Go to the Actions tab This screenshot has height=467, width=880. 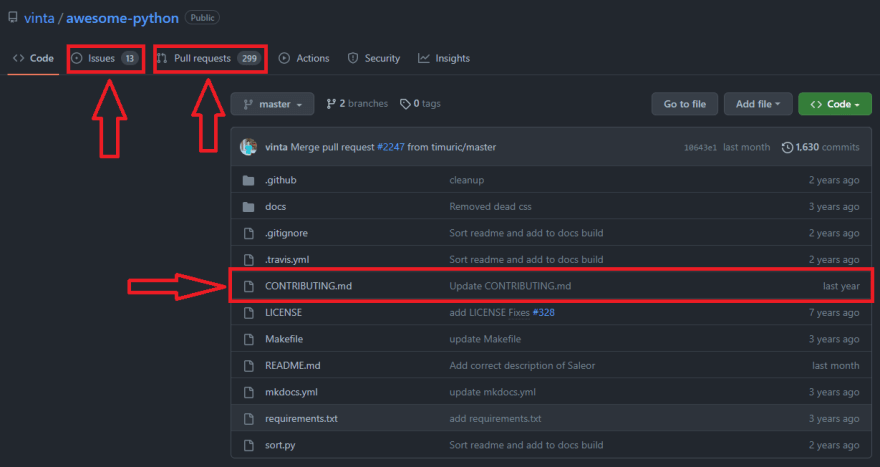tap(304, 58)
